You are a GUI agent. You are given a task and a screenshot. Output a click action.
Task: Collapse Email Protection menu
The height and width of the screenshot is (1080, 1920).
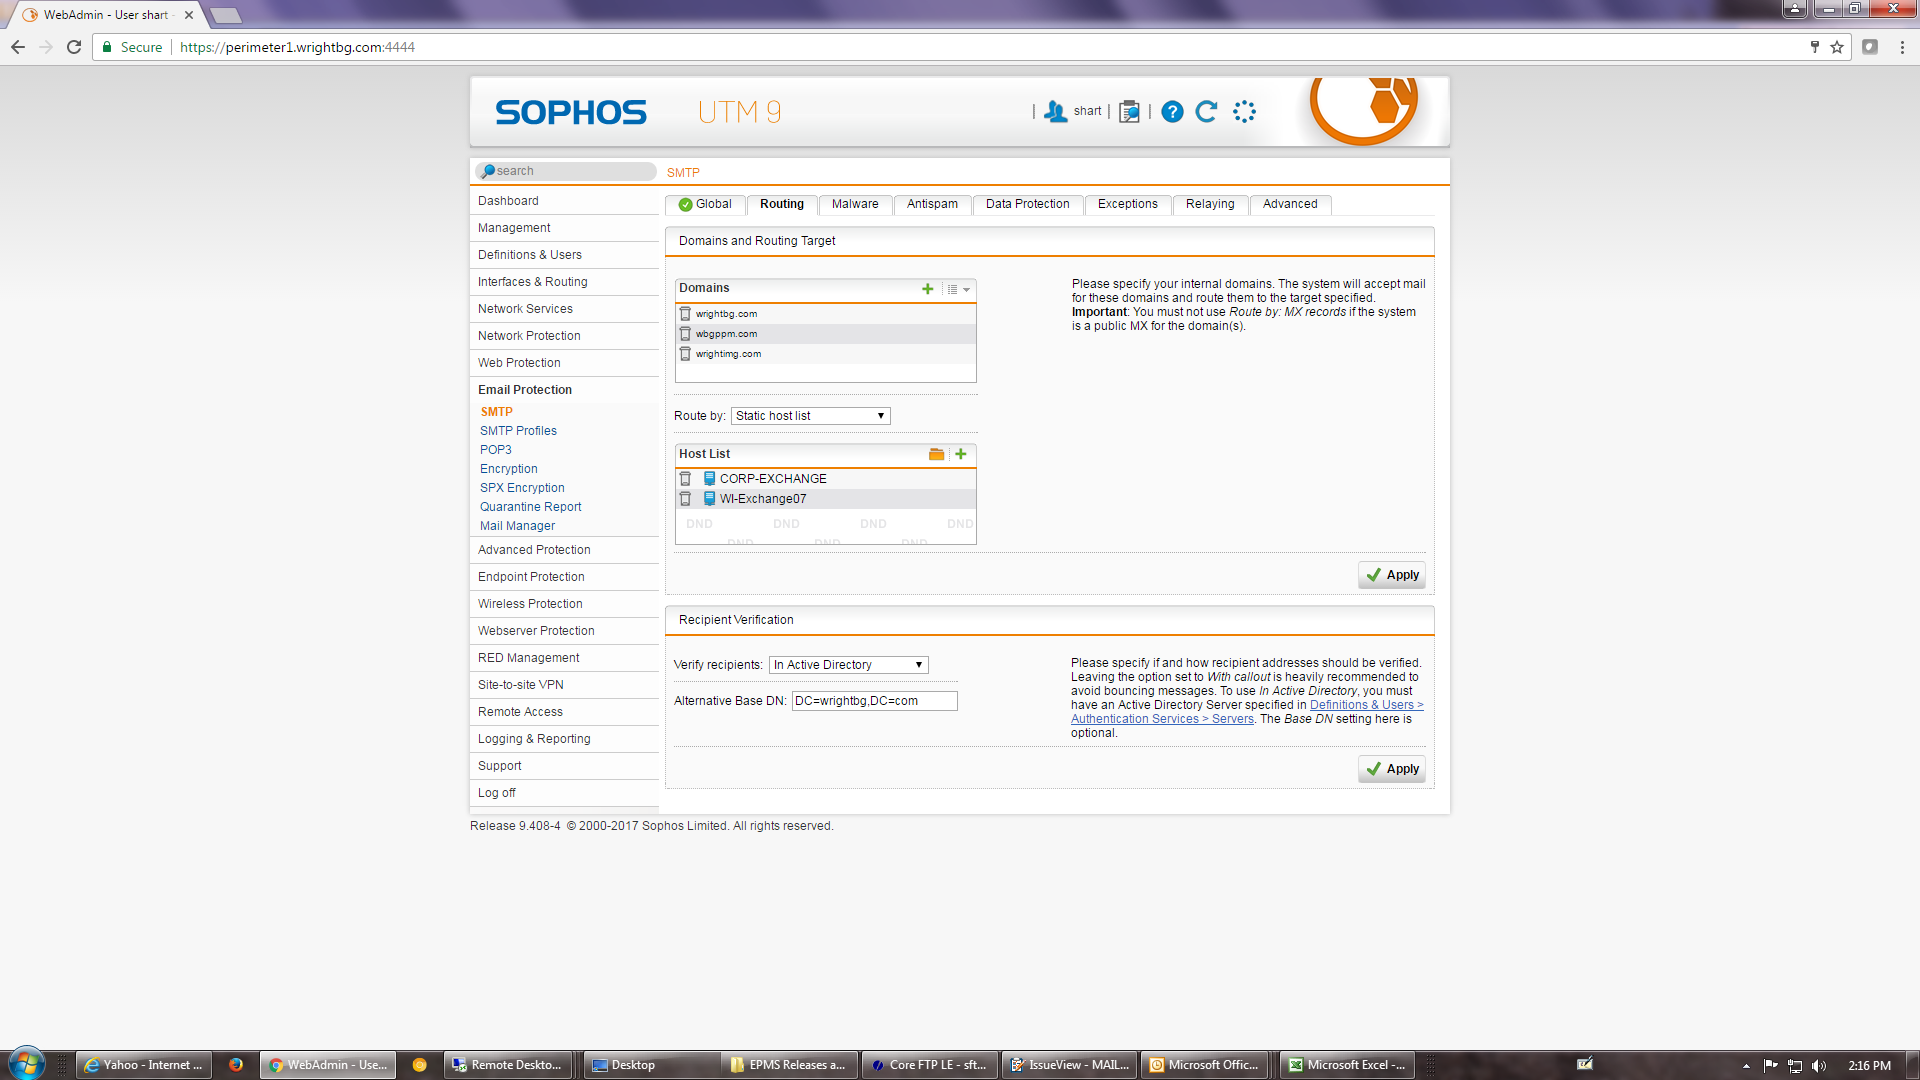[565, 390]
